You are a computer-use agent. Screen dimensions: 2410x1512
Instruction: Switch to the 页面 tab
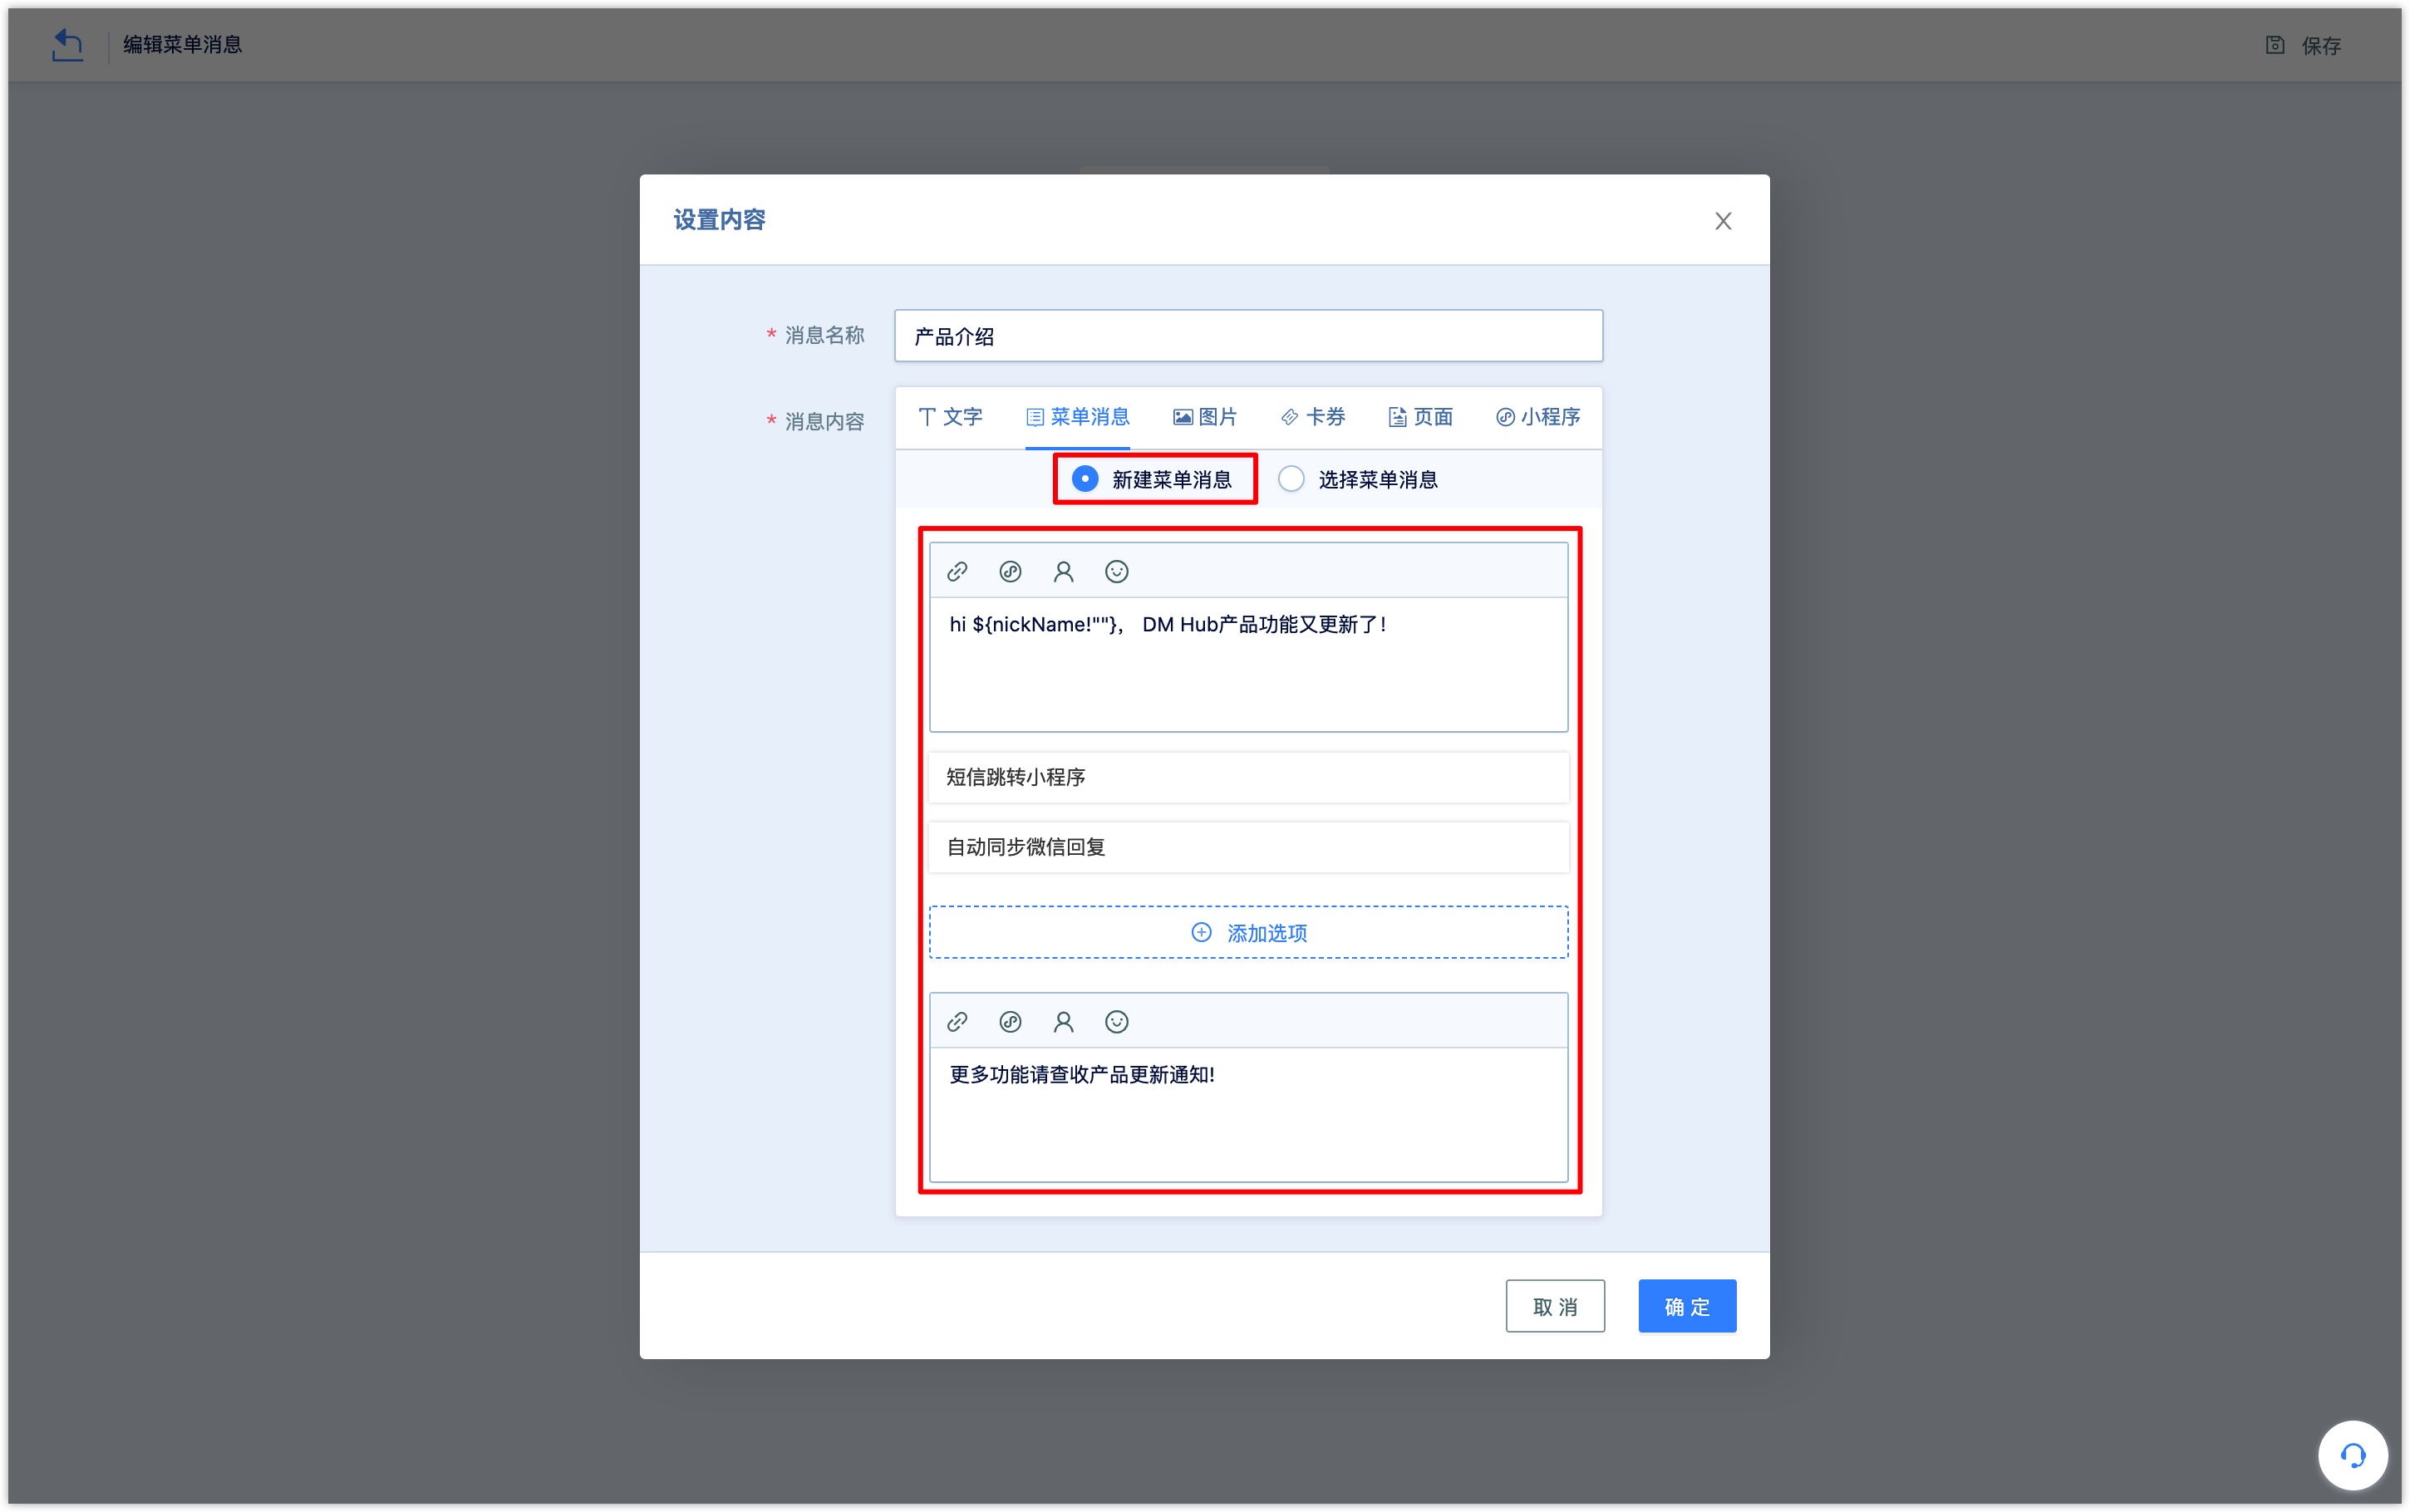tap(1420, 417)
